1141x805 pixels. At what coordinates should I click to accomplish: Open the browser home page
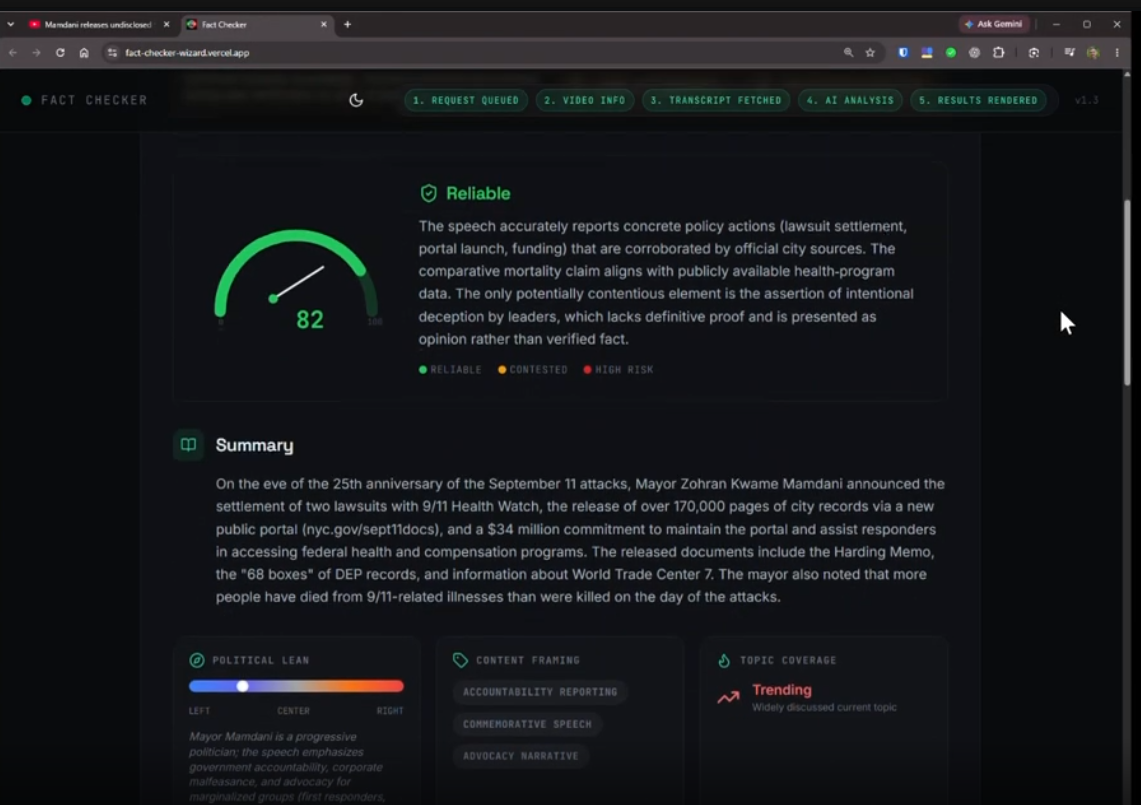pyautogui.click(x=84, y=52)
